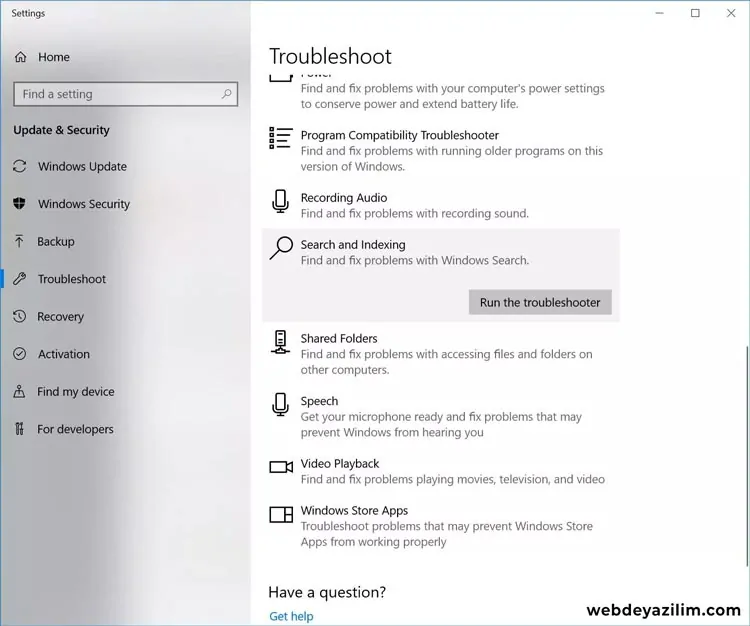Screen dimensions: 750x626
Task: Open the Get help link
Action: point(291,616)
